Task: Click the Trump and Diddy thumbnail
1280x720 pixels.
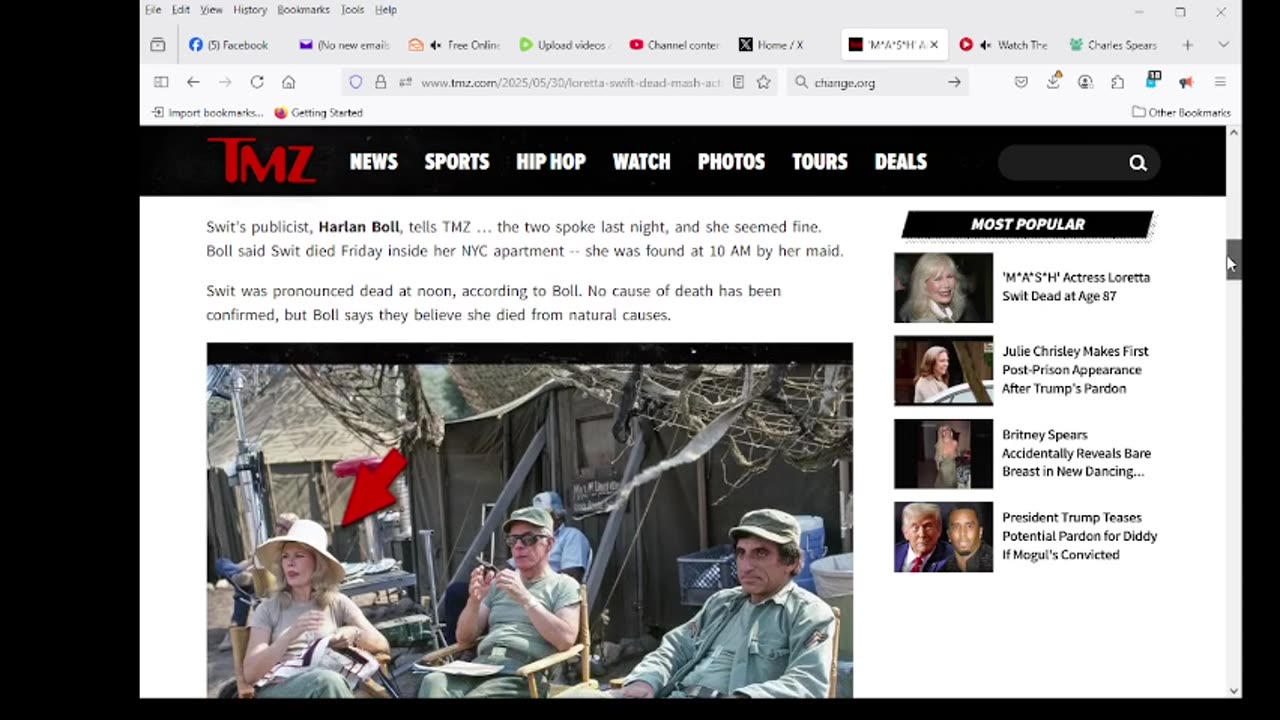Action: [943, 537]
